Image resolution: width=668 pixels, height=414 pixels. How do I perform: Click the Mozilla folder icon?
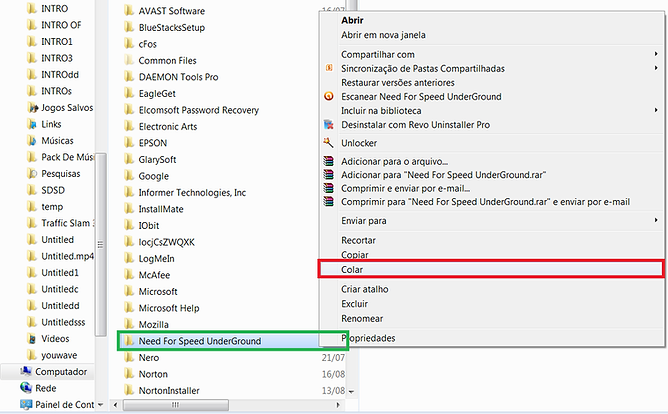coord(129,324)
